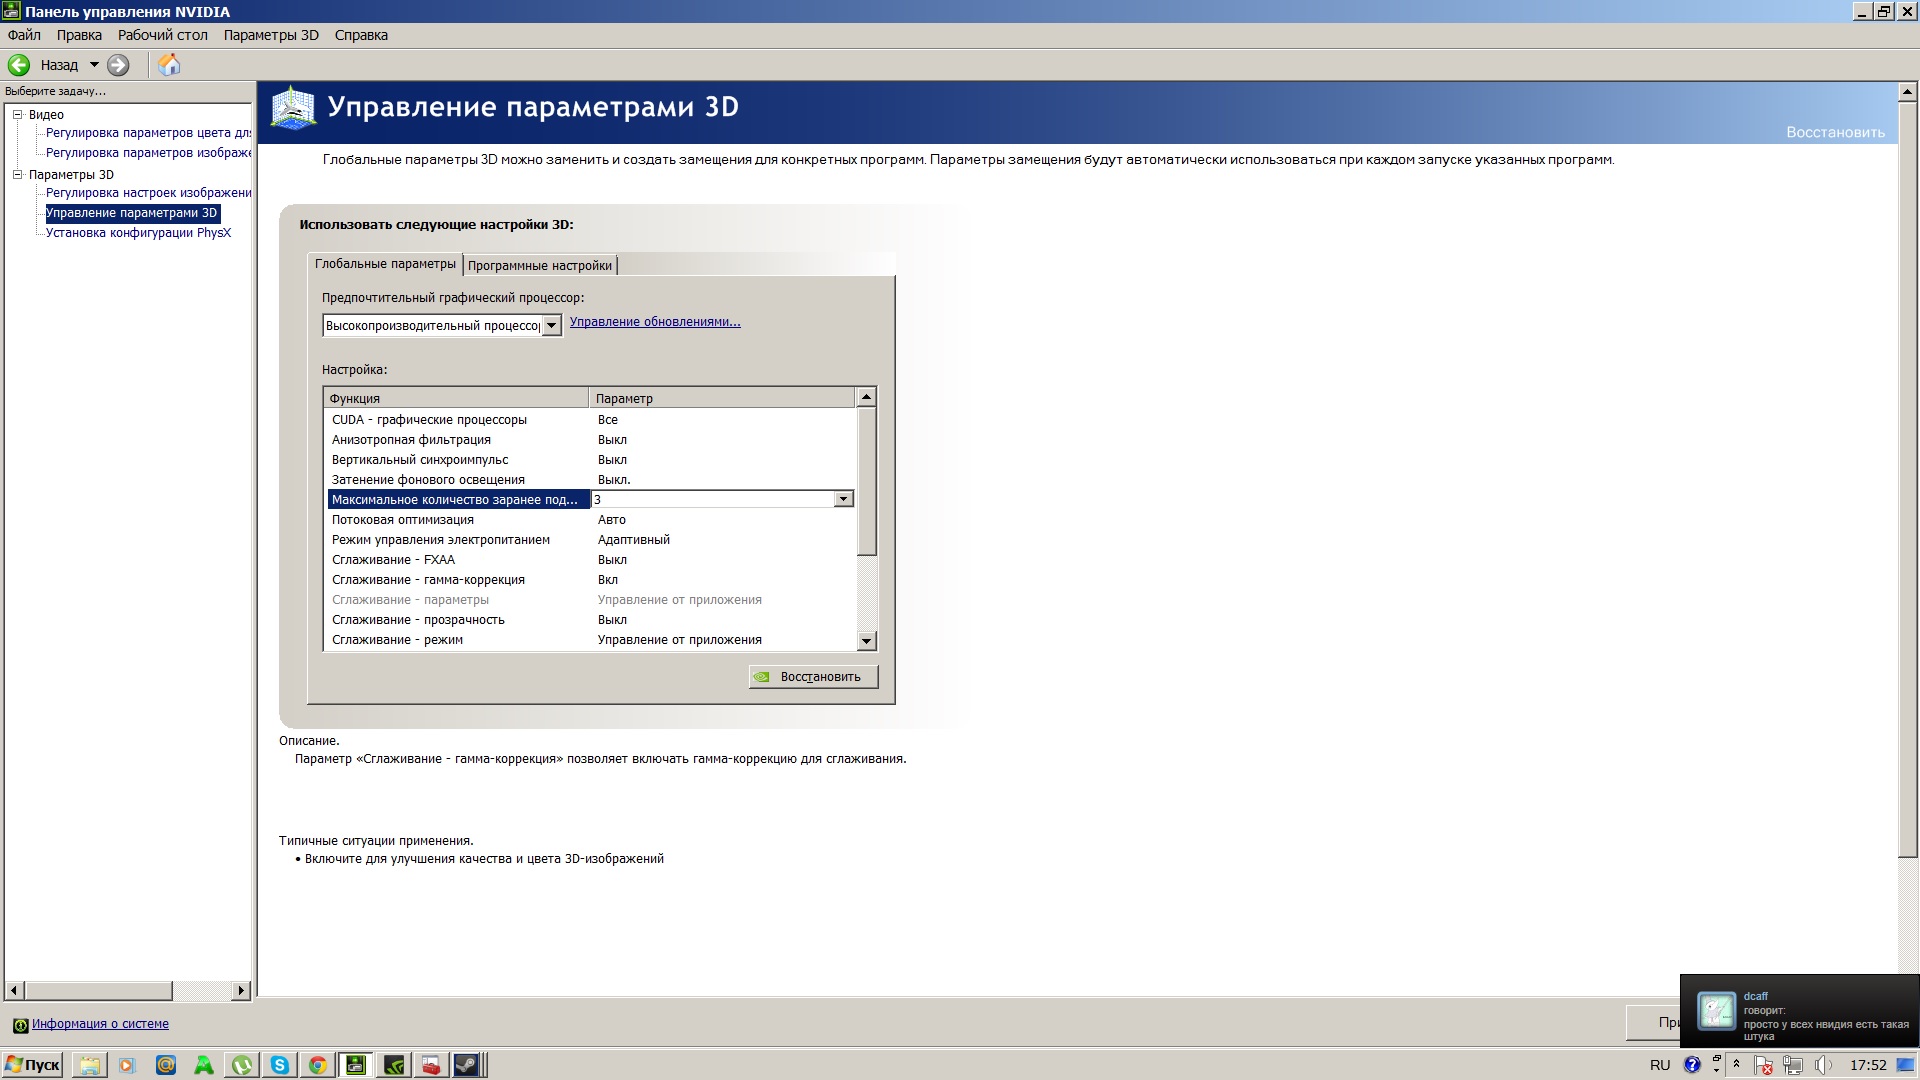This screenshot has height=1080, width=1920.
Task: Select Анизотропная фильтрация setting row
Action: [x=590, y=440]
